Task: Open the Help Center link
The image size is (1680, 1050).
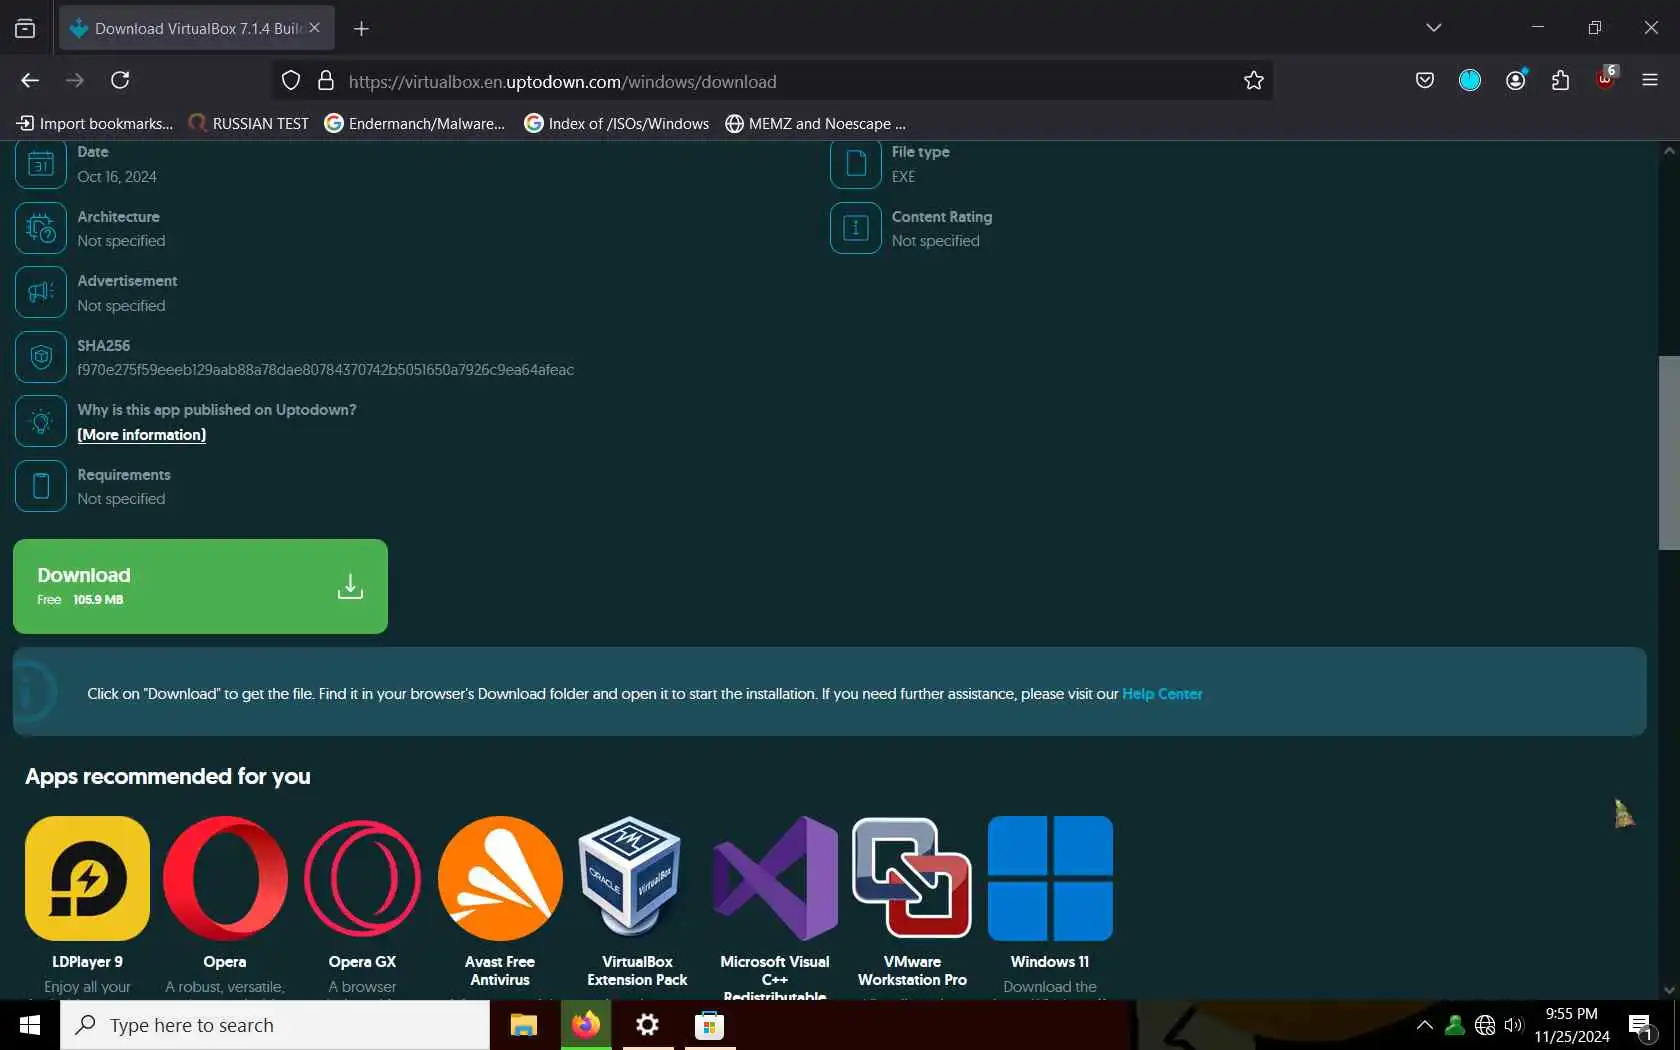Action: 1162,694
